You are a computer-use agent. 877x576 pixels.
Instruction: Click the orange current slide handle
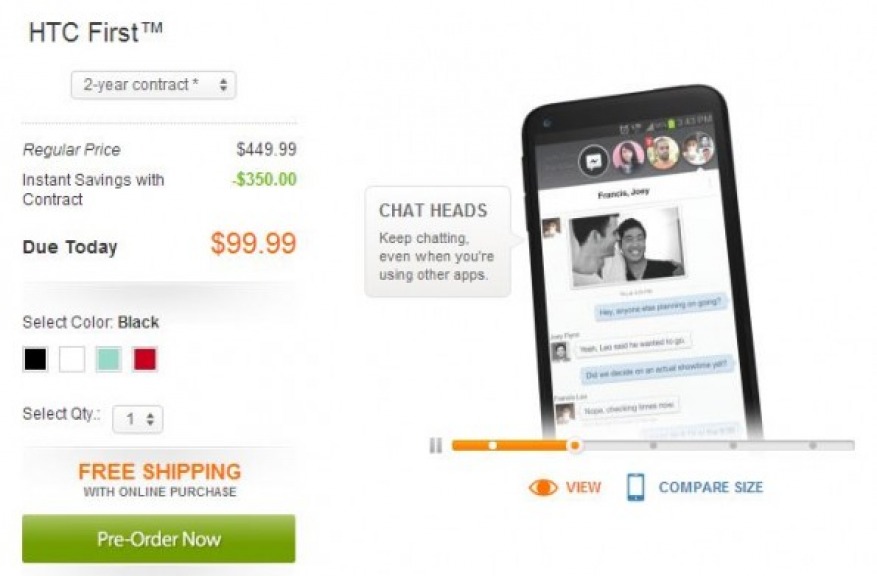click(574, 446)
